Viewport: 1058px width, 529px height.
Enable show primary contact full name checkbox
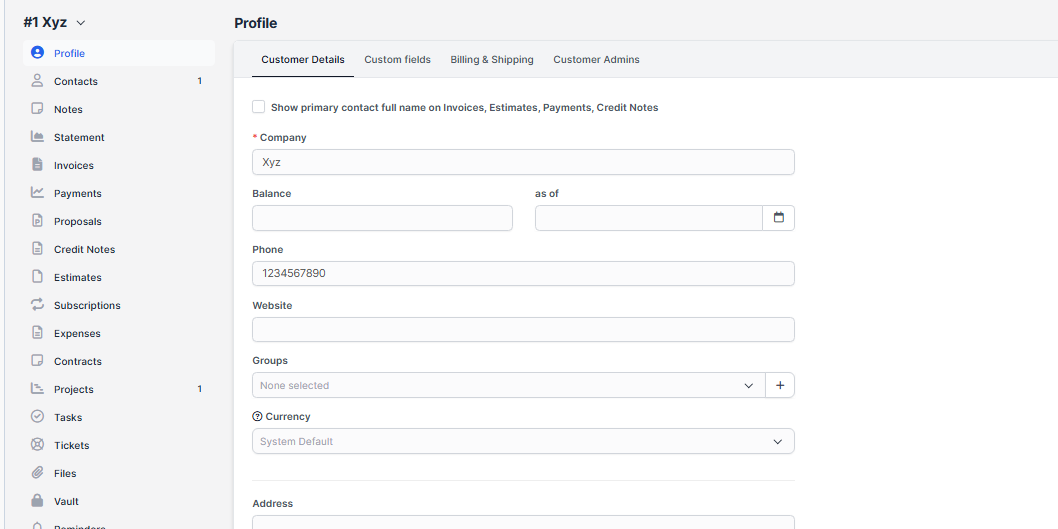(259, 107)
